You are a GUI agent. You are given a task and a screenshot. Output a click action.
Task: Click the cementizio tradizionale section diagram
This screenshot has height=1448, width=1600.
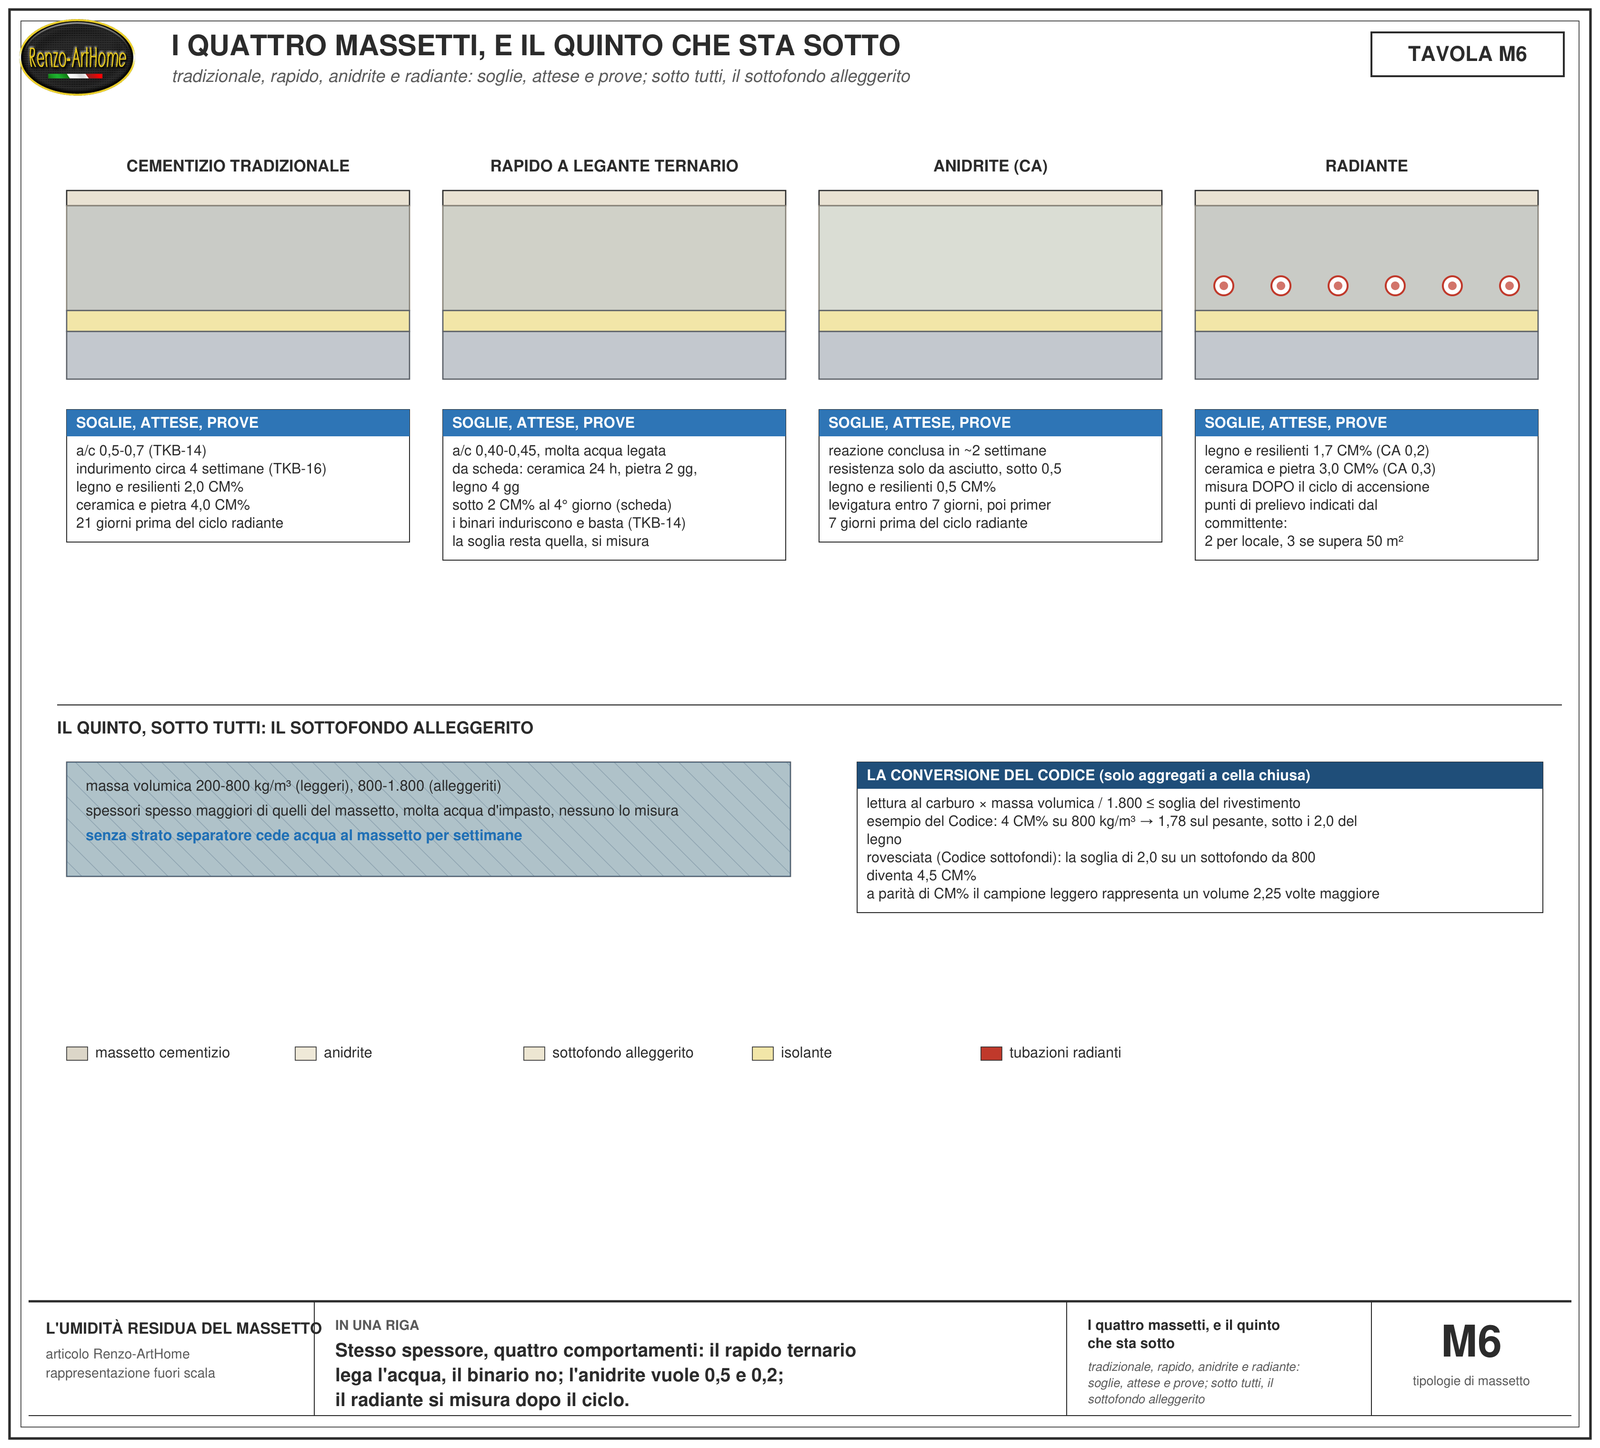point(238,285)
